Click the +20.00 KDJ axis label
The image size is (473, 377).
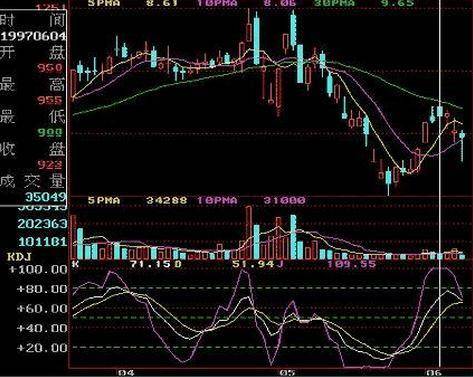tap(42, 348)
